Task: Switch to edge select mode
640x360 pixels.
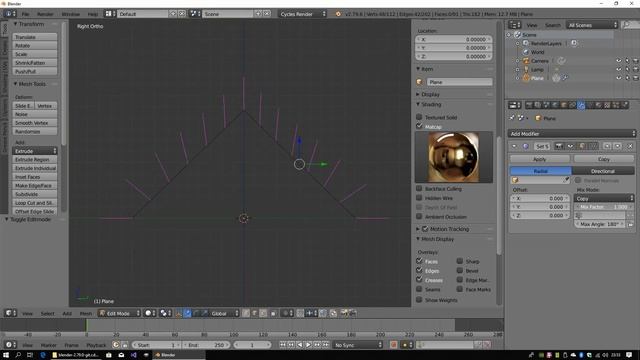Action: coord(254,313)
